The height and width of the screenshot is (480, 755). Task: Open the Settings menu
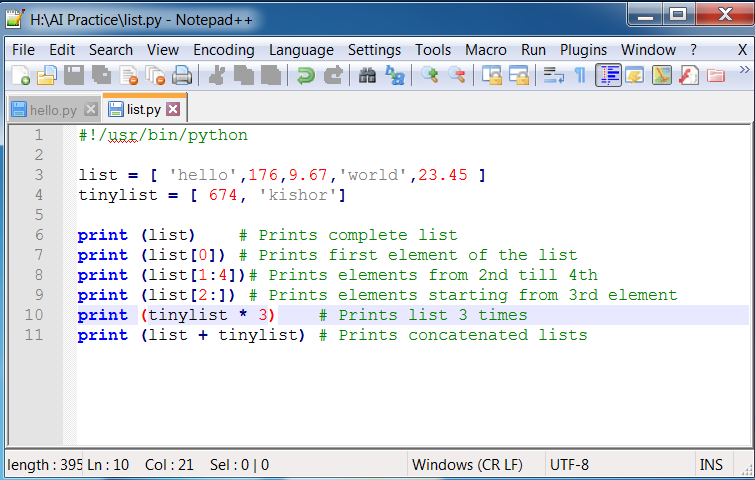coord(375,50)
